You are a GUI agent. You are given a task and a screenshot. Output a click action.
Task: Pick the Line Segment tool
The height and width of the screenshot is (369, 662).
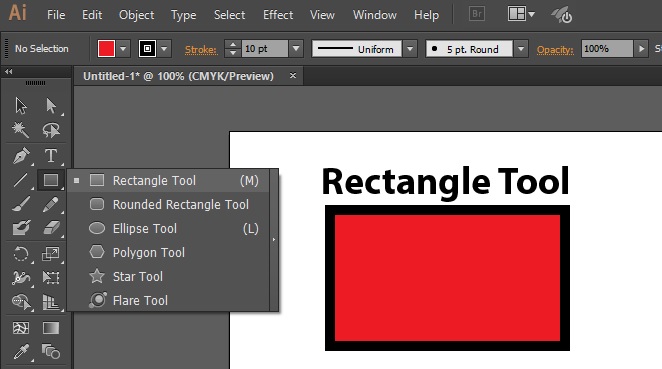tap(20, 180)
